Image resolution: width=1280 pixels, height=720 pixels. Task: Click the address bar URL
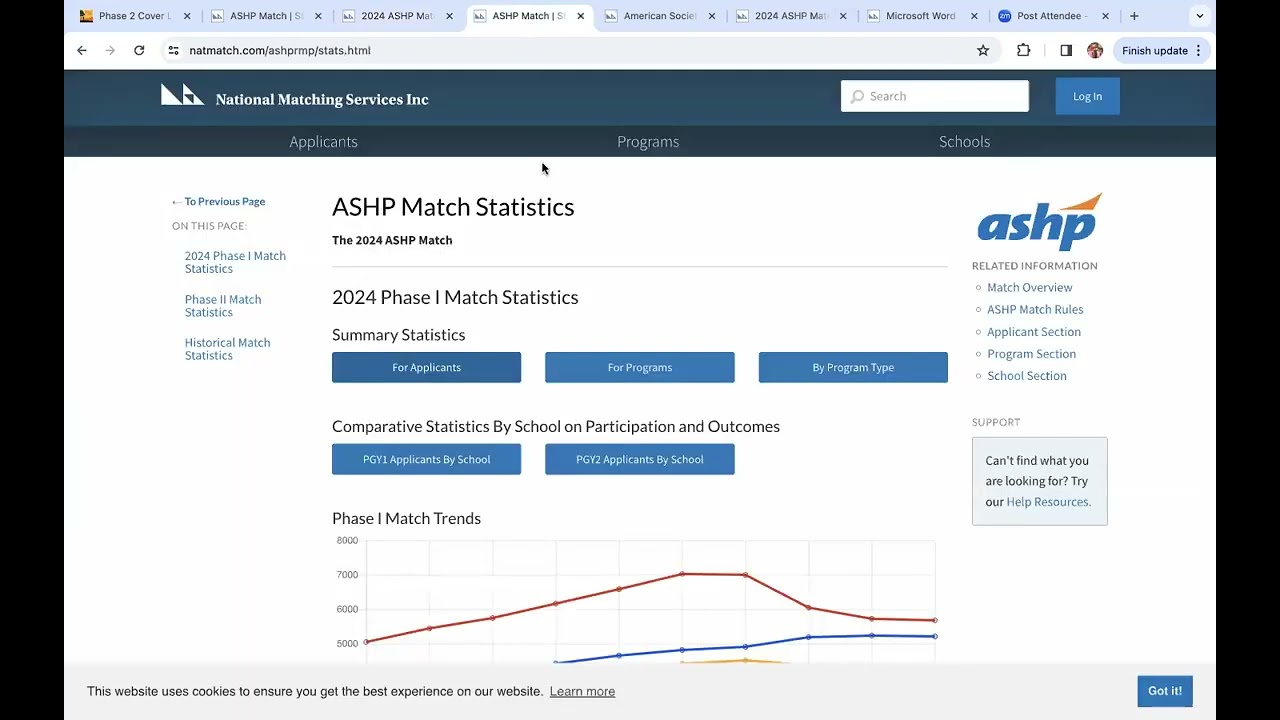click(280, 50)
